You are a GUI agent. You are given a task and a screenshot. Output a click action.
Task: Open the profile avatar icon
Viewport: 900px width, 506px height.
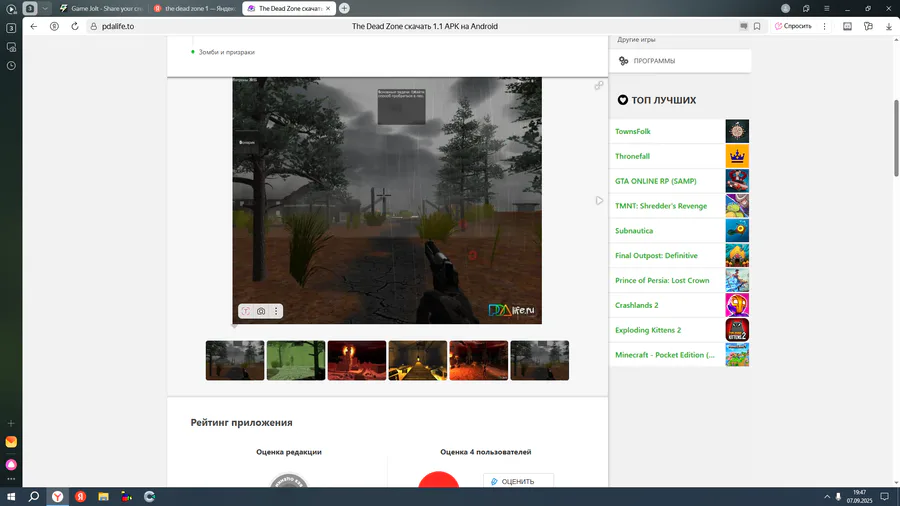[785, 9]
